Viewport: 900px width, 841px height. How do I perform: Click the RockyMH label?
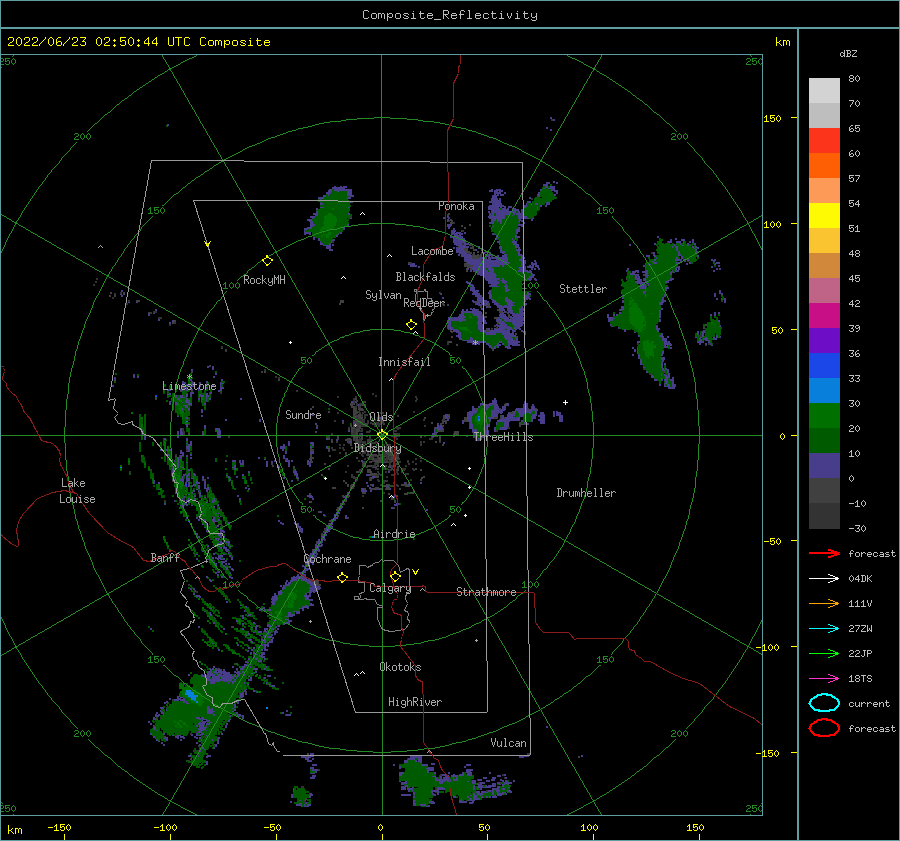click(x=264, y=280)
